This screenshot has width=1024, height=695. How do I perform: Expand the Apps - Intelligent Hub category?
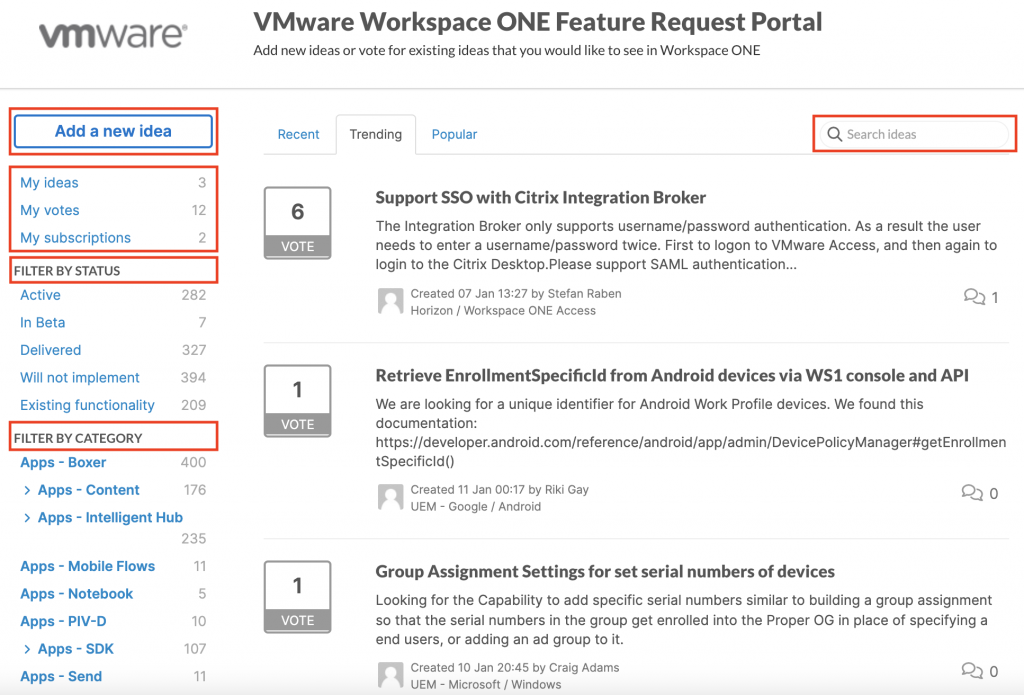pos(27,518)
